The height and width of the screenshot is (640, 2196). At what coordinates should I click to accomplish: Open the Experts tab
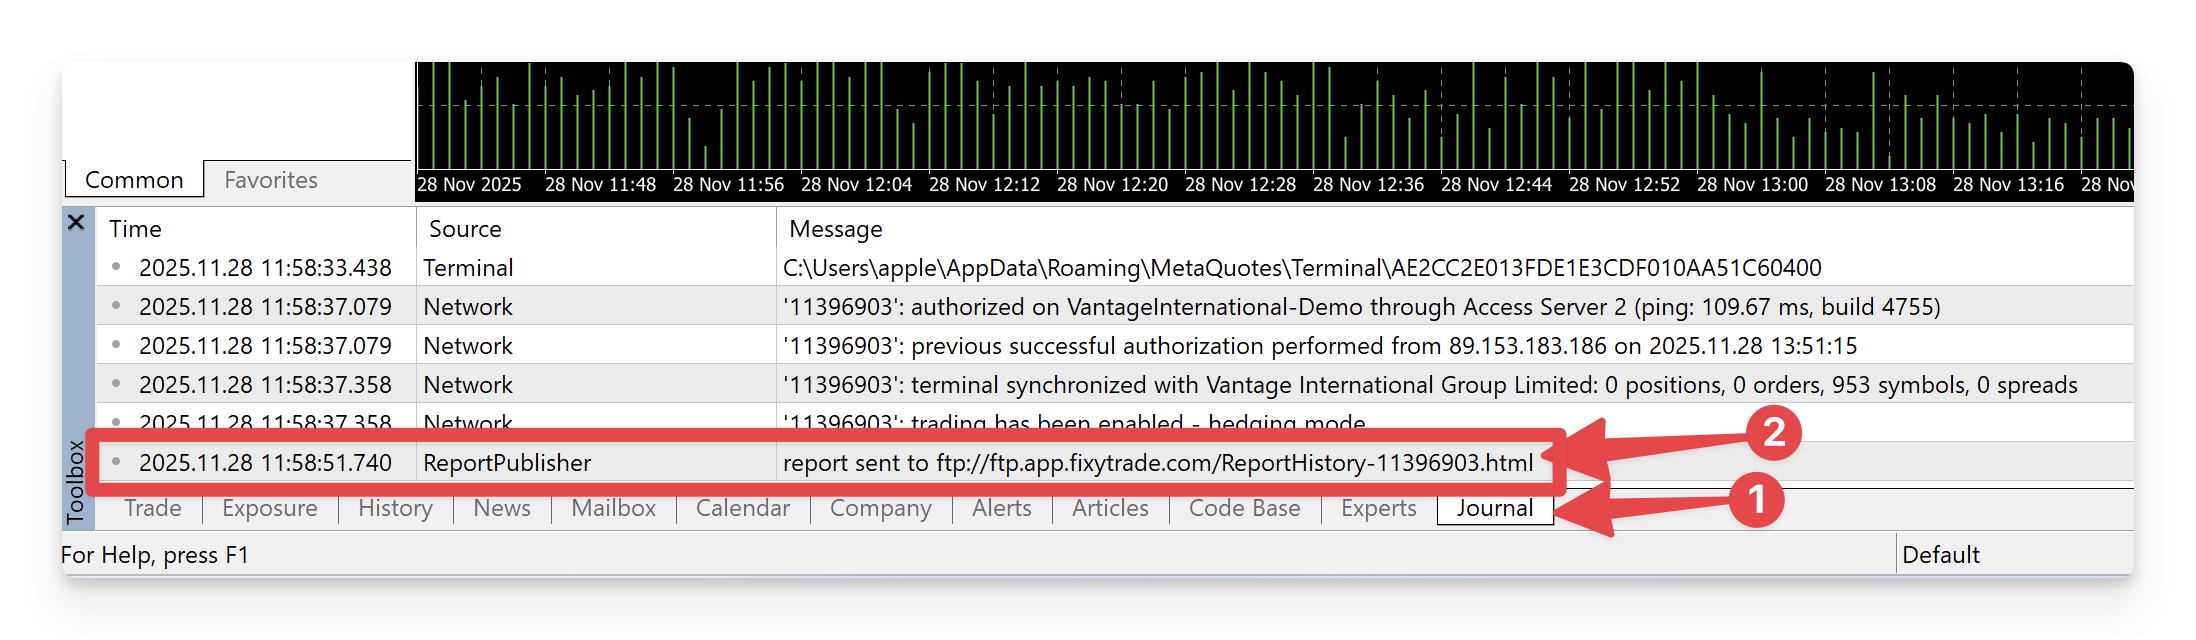coord(1378,508)
